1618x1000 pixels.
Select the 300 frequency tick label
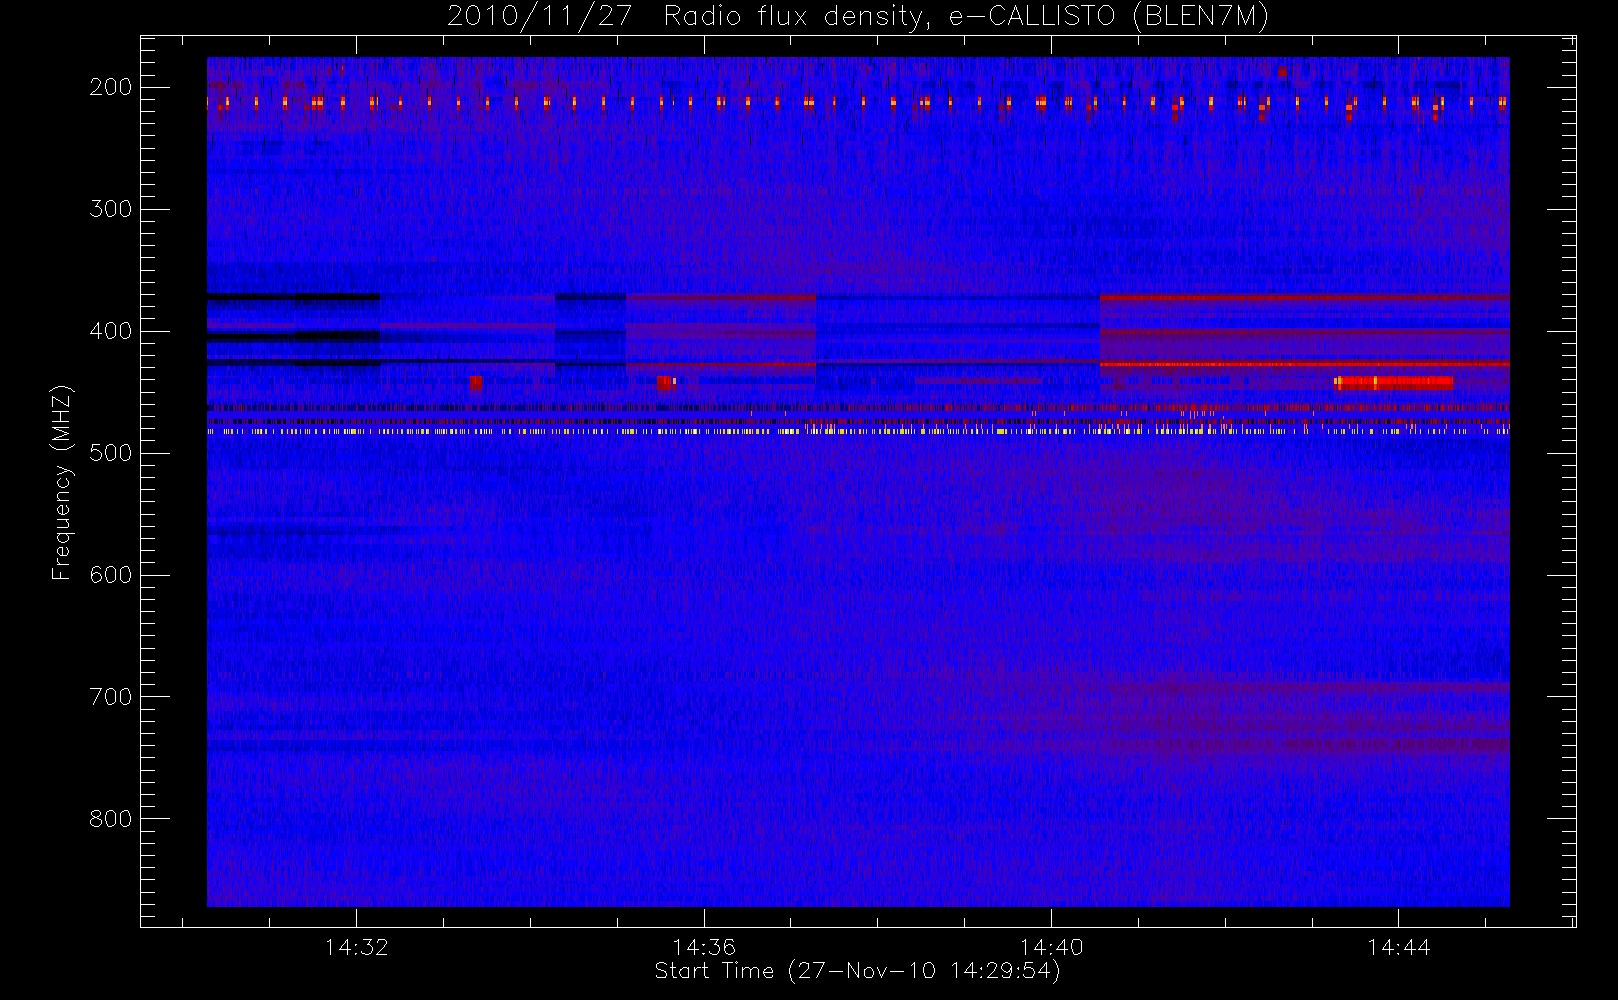(x=111, y=209)
